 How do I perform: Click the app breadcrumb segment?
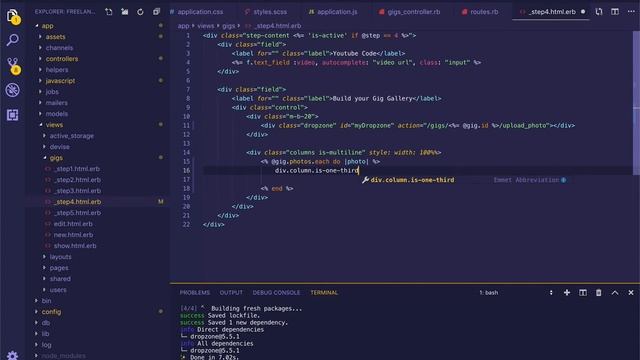point(183,26)
